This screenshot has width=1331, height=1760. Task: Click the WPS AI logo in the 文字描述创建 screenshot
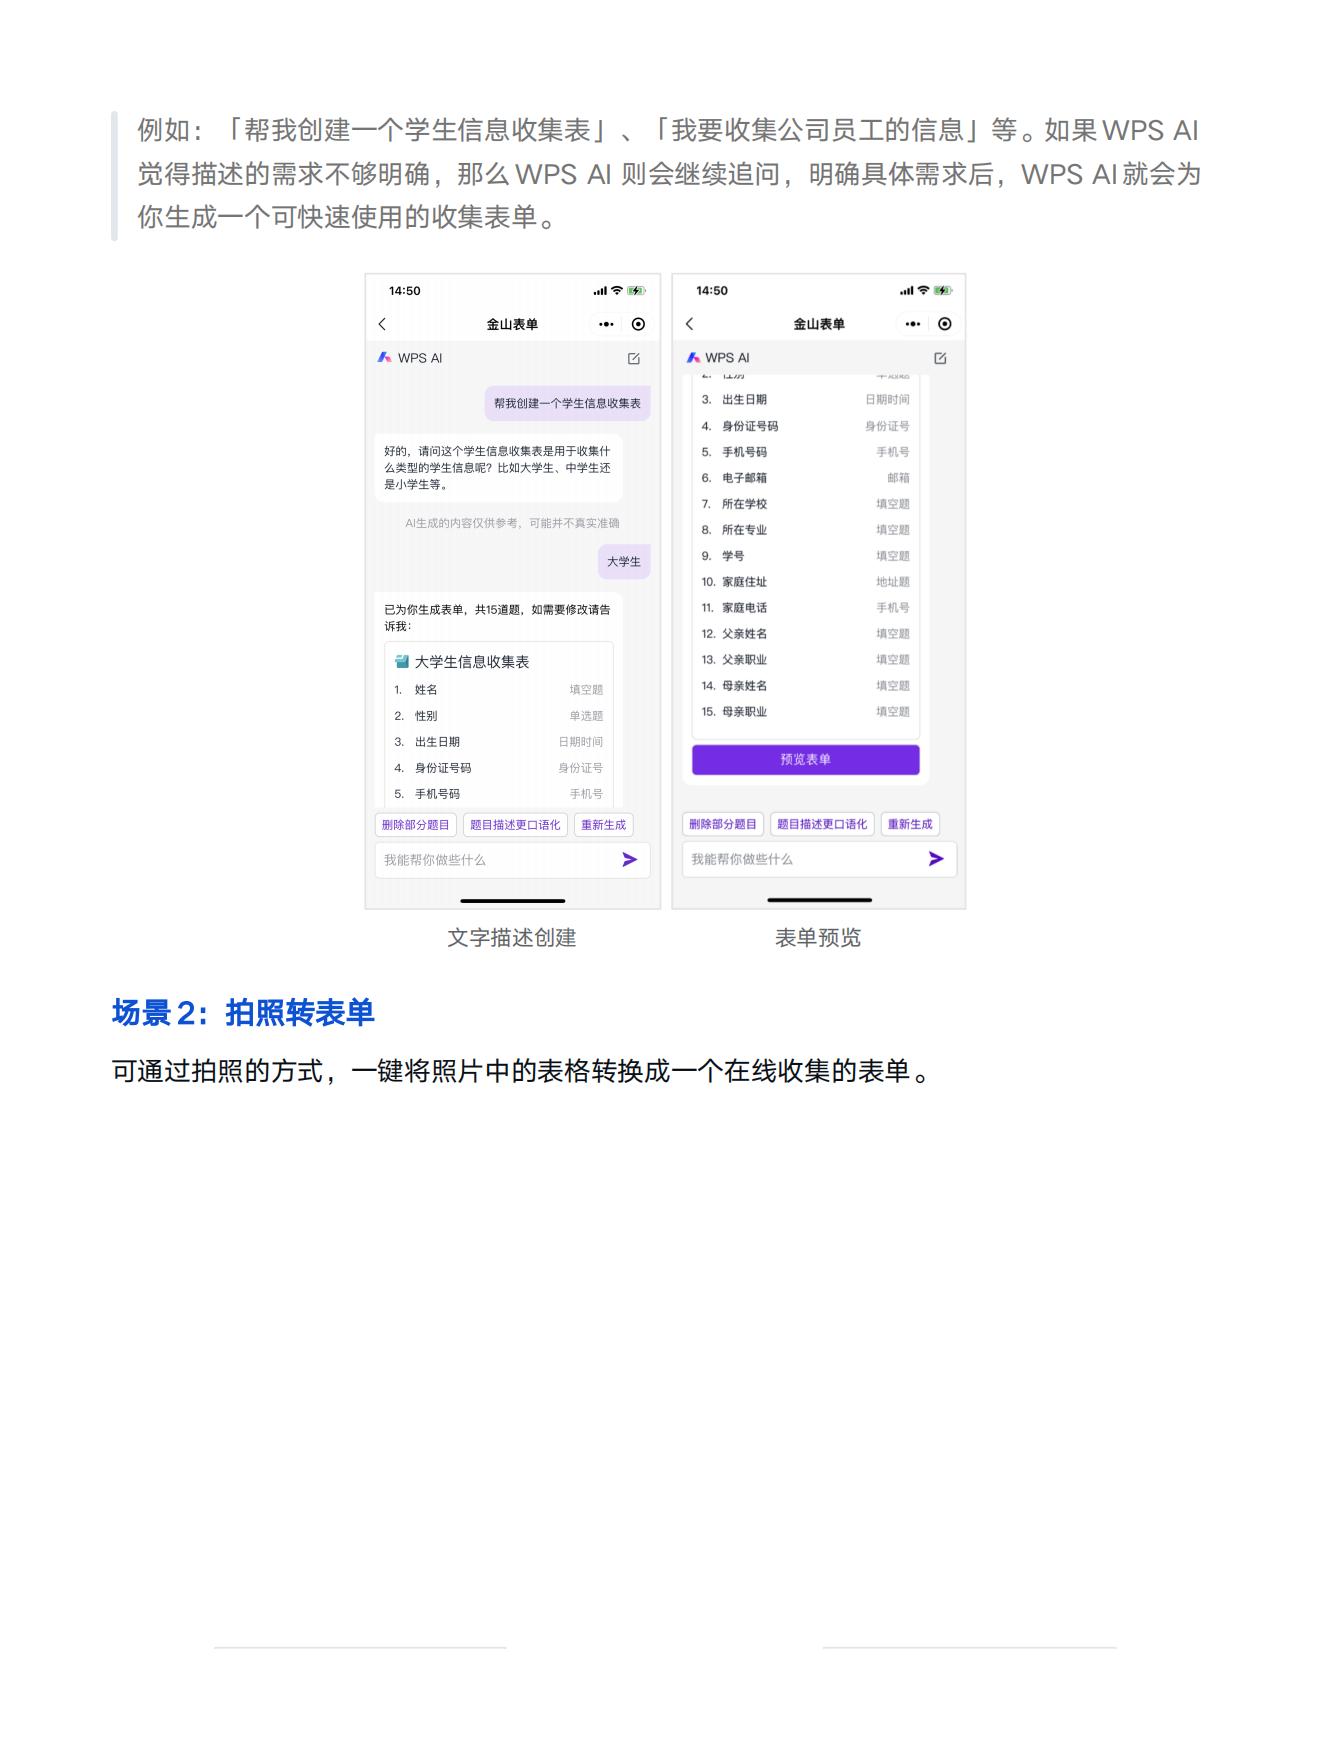pyautogui.click(x=384, y=357)
